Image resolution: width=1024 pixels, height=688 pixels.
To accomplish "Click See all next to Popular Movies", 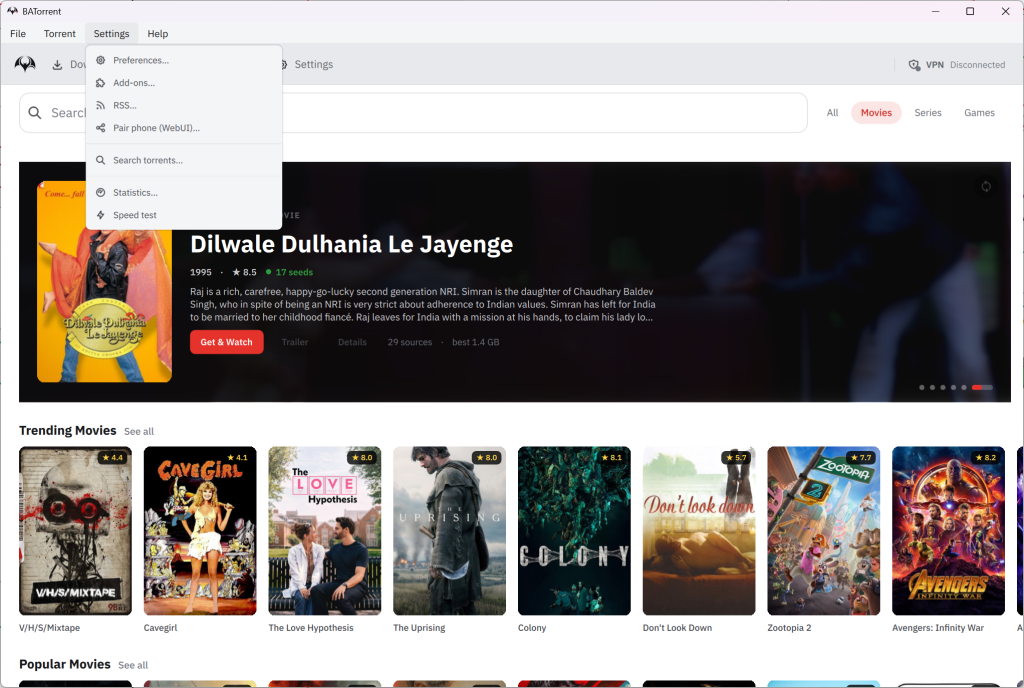I will [x=133, y=665].
